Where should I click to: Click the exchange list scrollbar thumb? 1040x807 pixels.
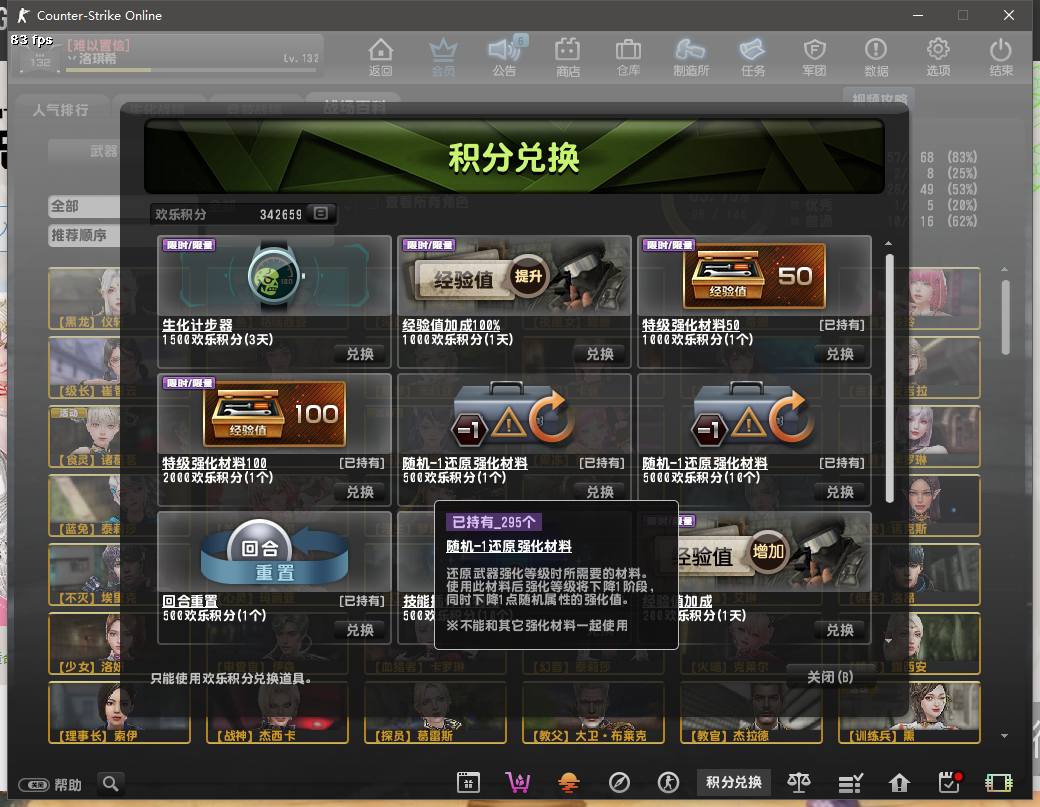pyautogui.click(x=889, y=378)
